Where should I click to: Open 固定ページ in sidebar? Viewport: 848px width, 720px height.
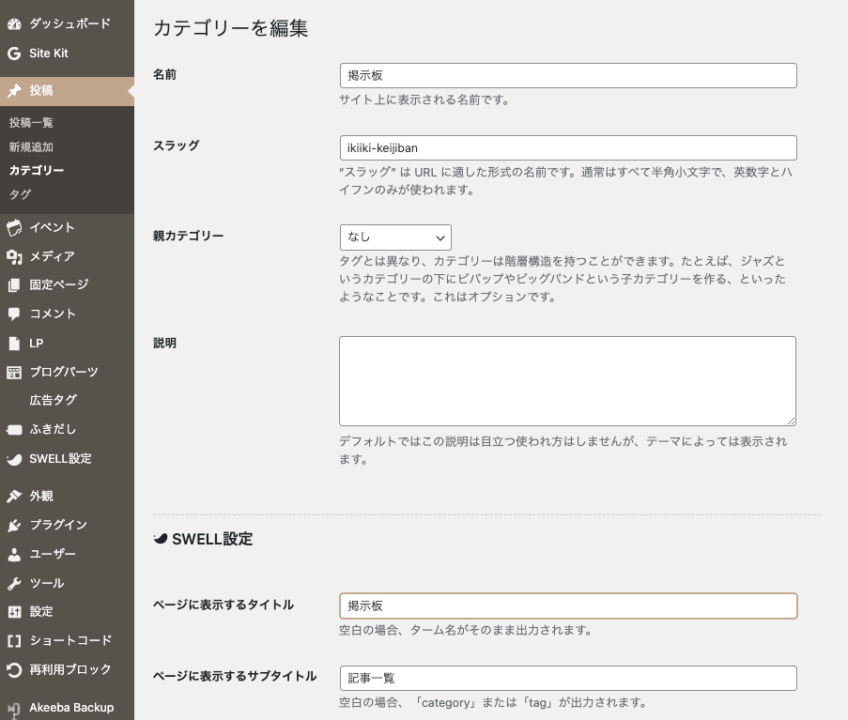pyautogui.click(x=67, y=285)
